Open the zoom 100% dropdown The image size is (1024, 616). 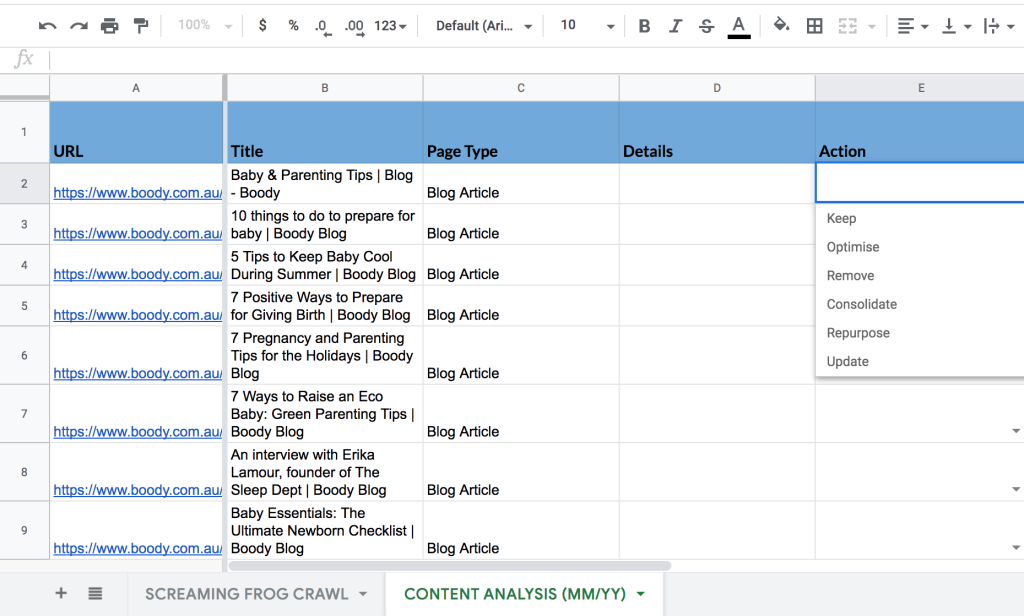(x=204, y=25)
